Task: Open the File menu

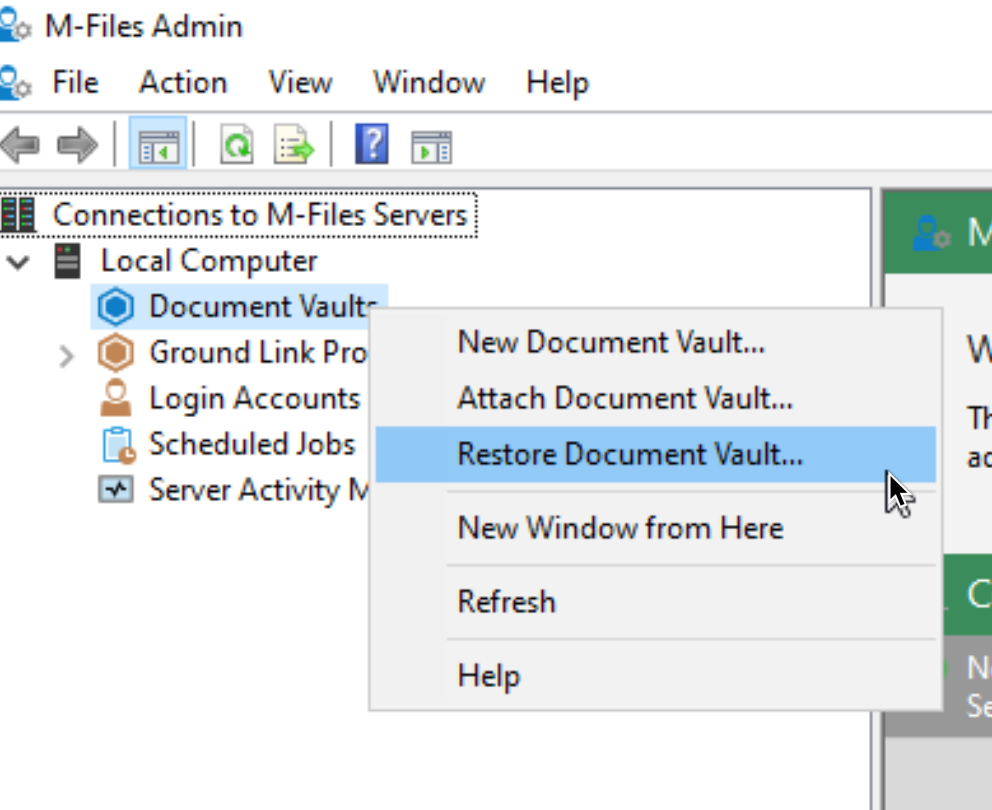Action: (x=75, y=83)
